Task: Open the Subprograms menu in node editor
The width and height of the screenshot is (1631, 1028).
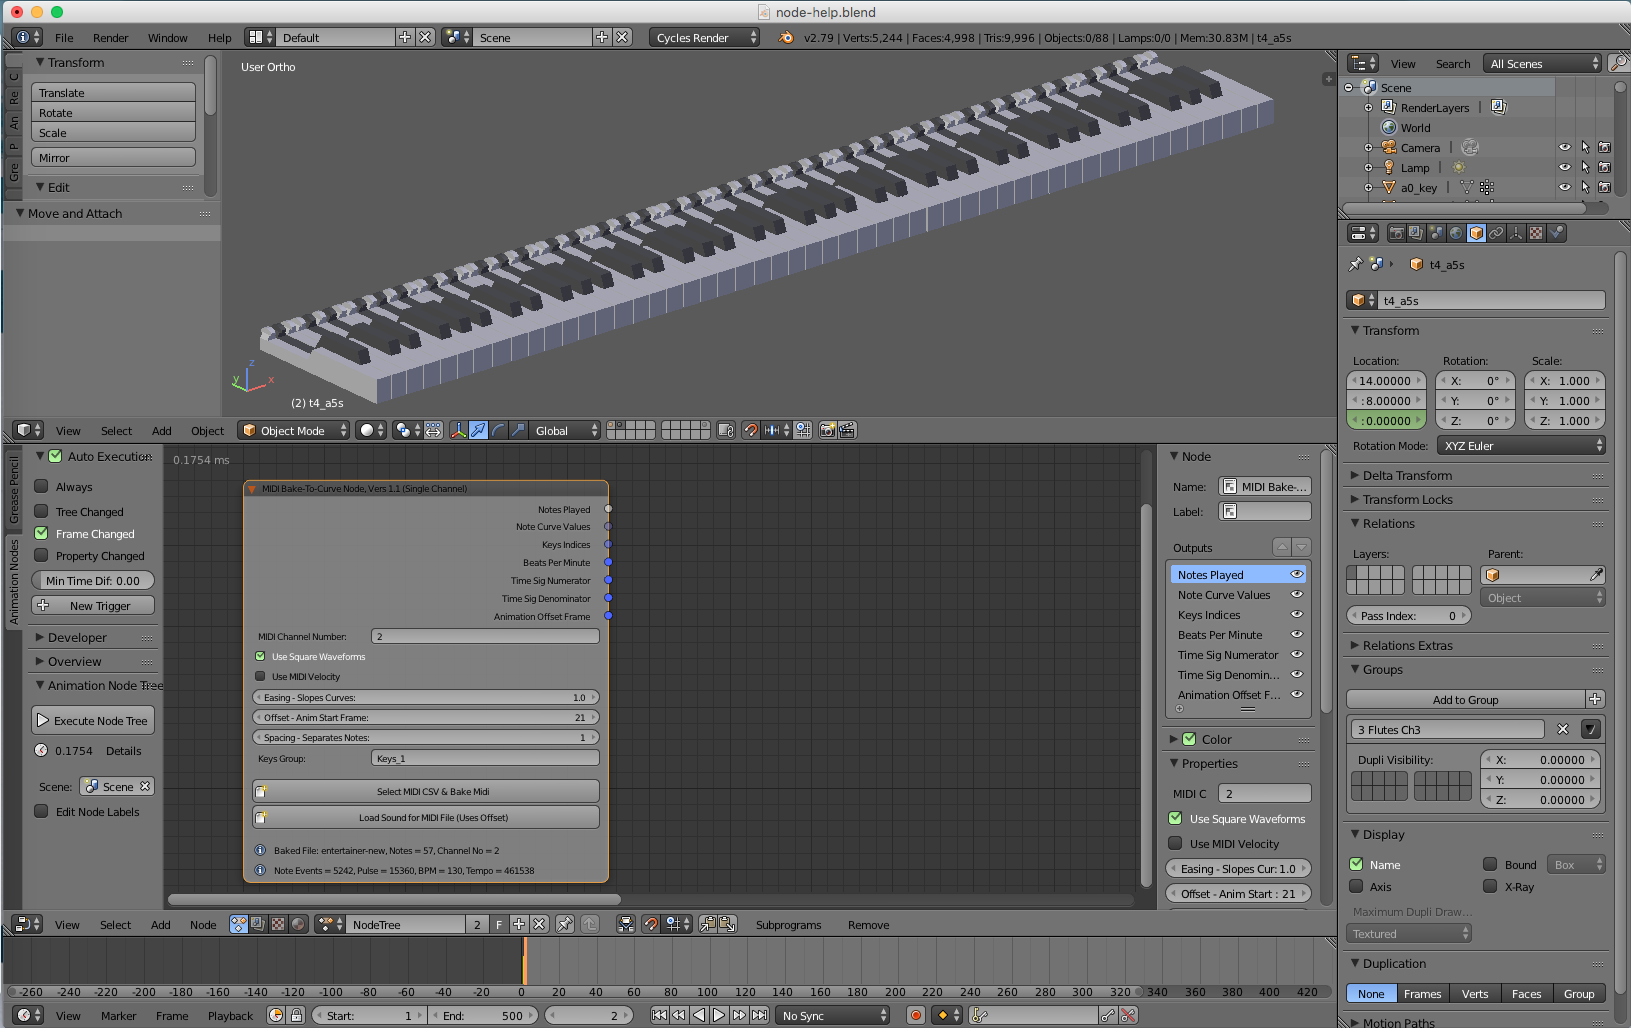Action: coord(788,925)
